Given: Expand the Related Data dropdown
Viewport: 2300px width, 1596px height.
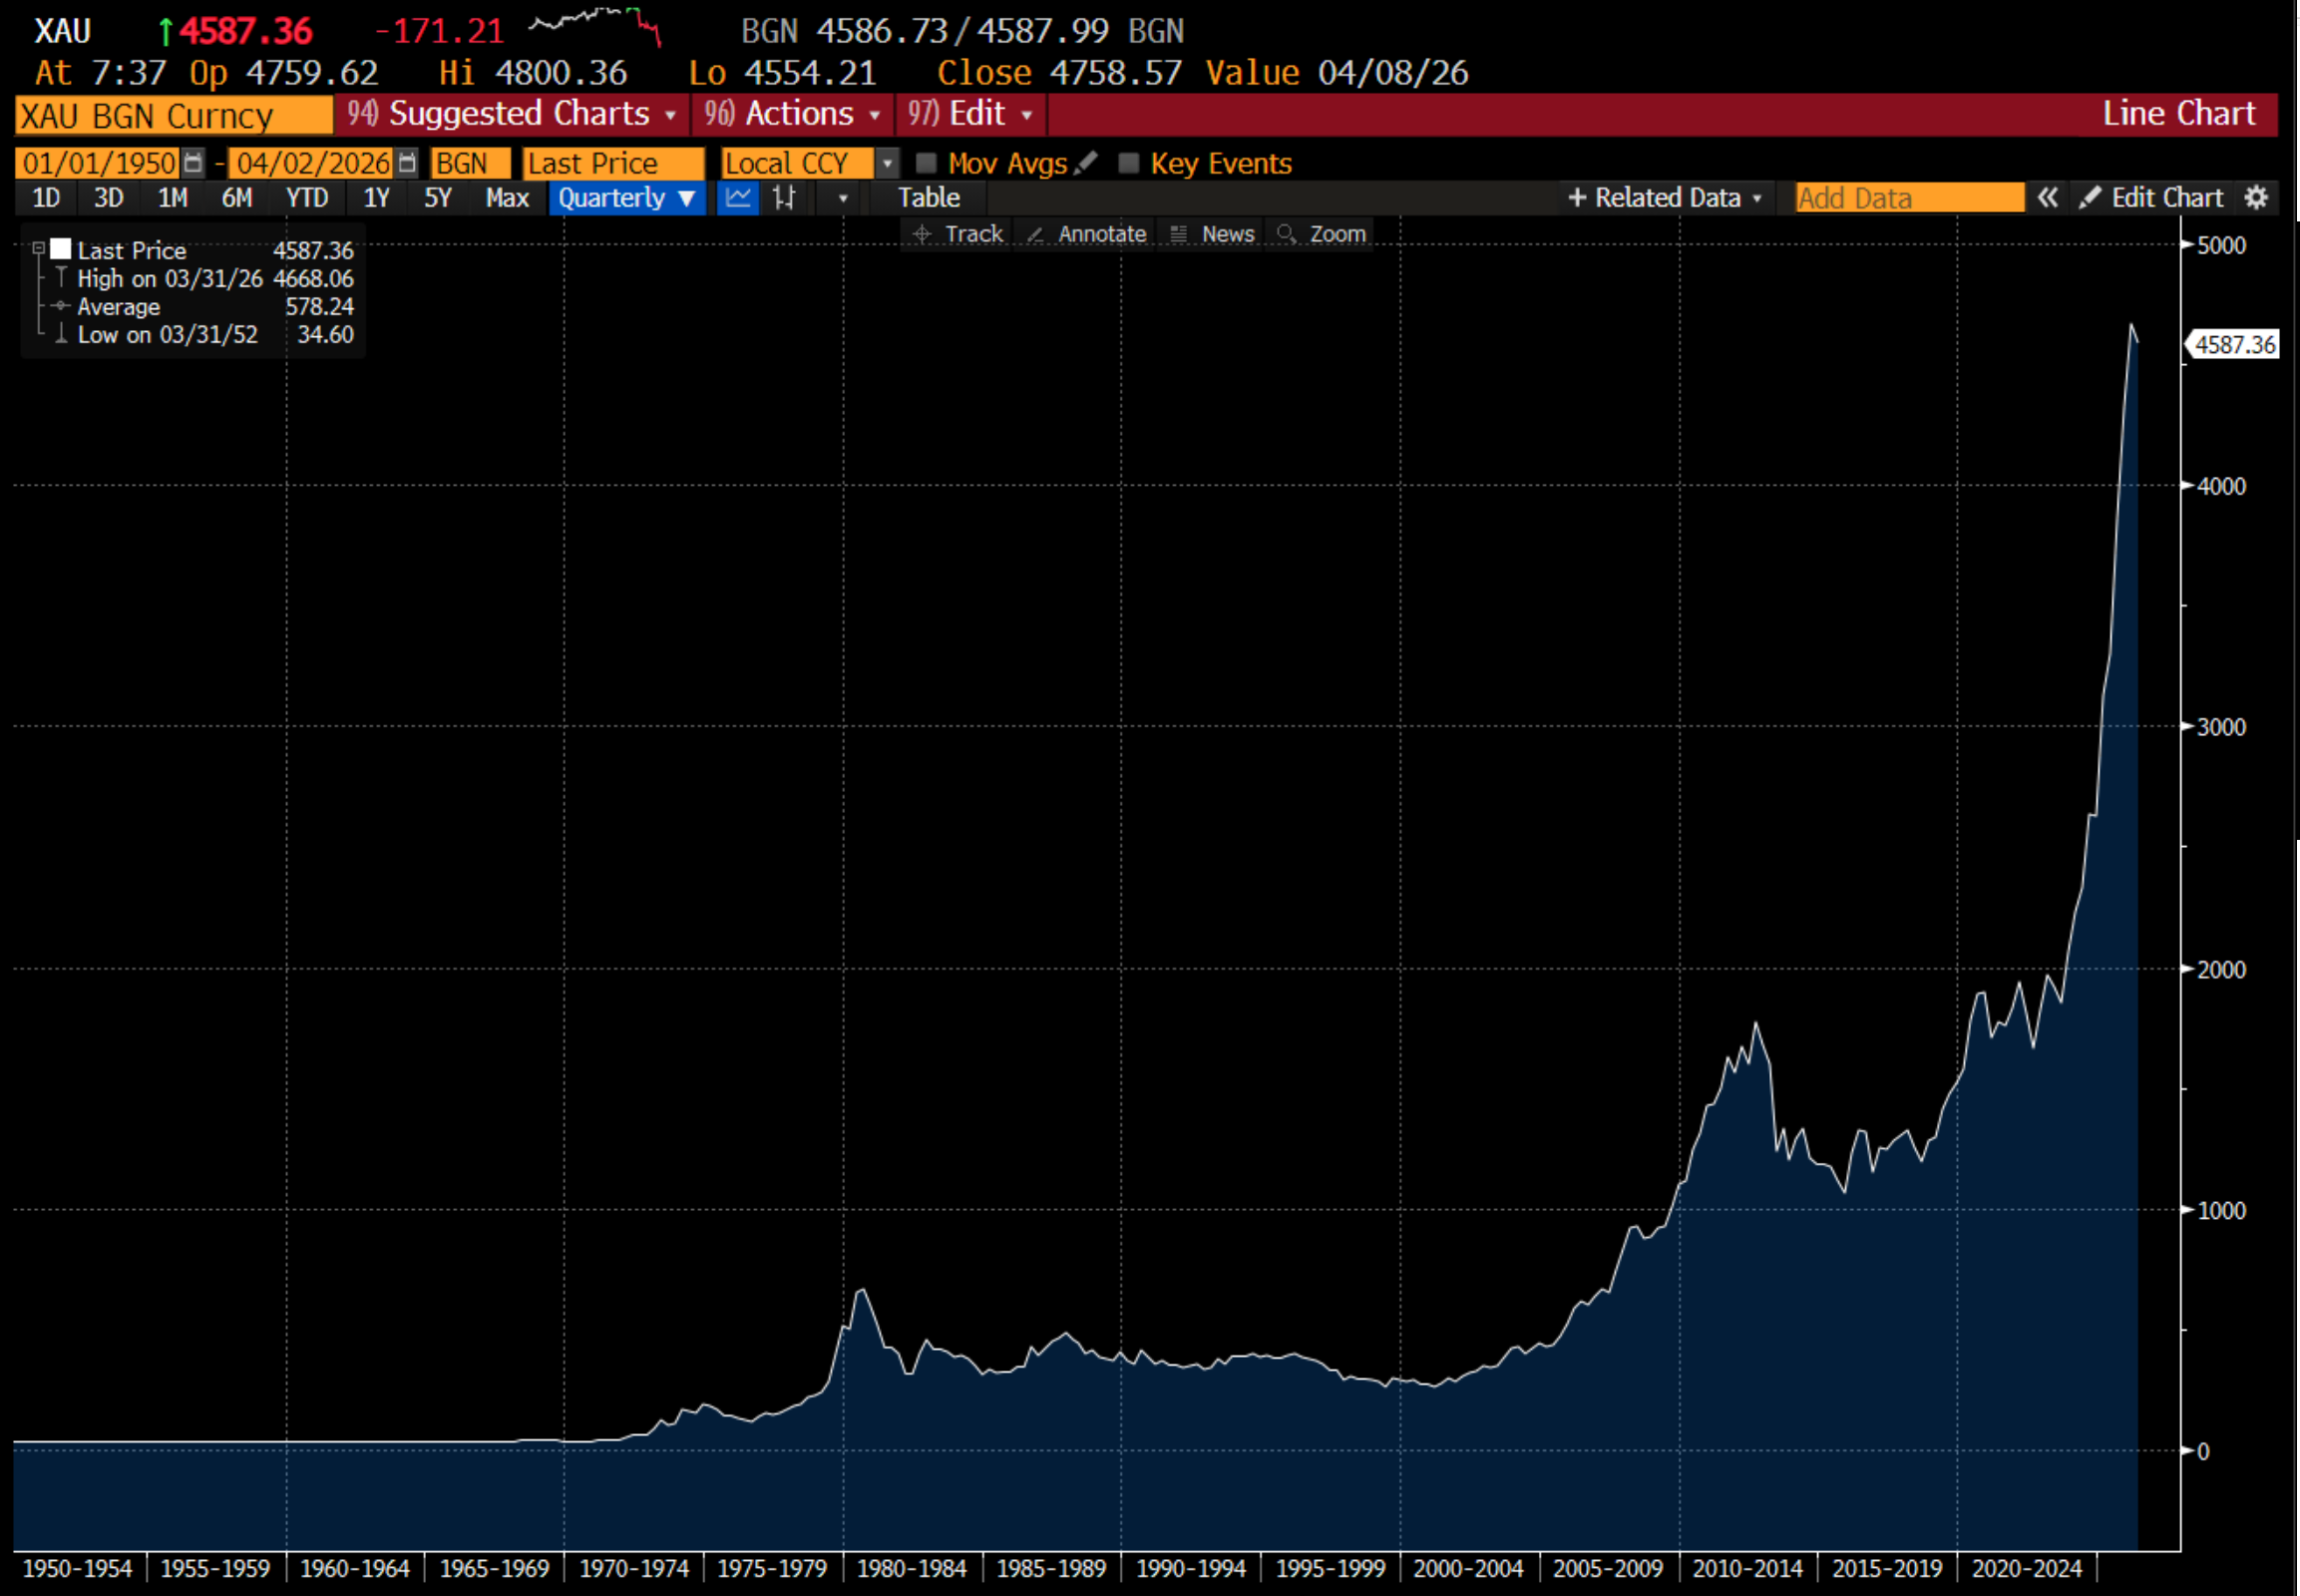Looking at the screenshot, I should (x=1665, y=198).
